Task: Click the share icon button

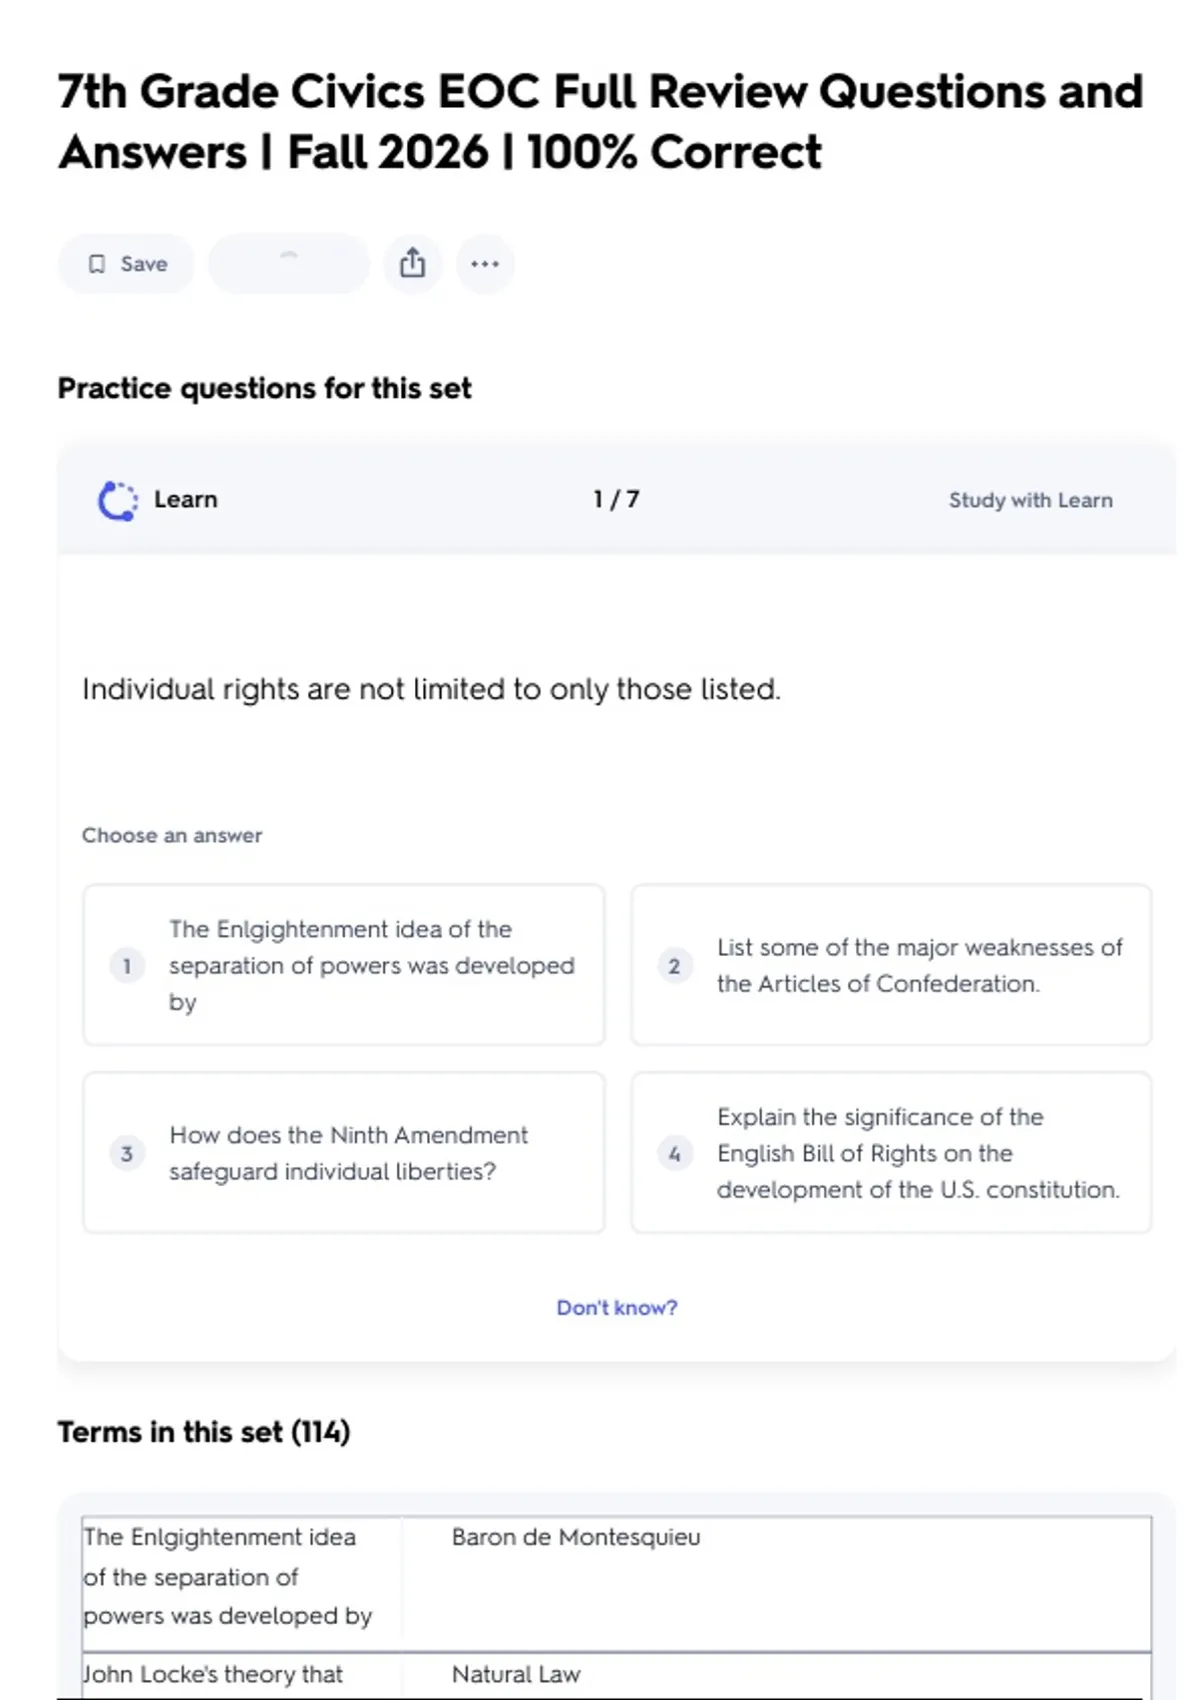Action: tap(412, 264)
